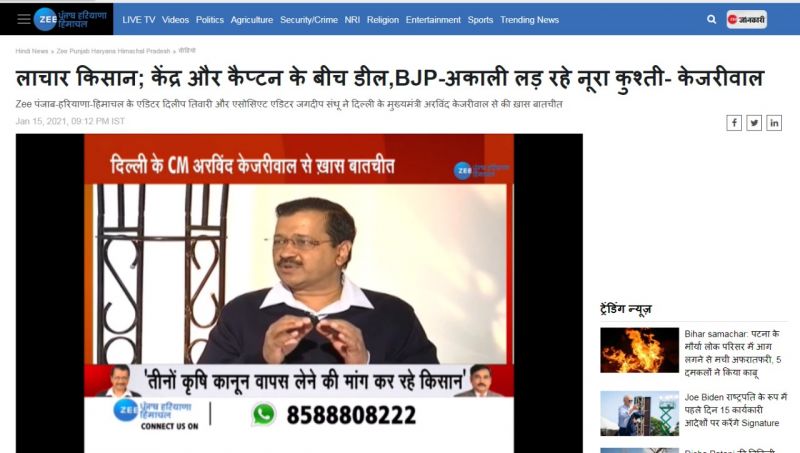Viewport: 800px width, 453px height.
Task: Share article on LinkedIn
Action: 774,123
